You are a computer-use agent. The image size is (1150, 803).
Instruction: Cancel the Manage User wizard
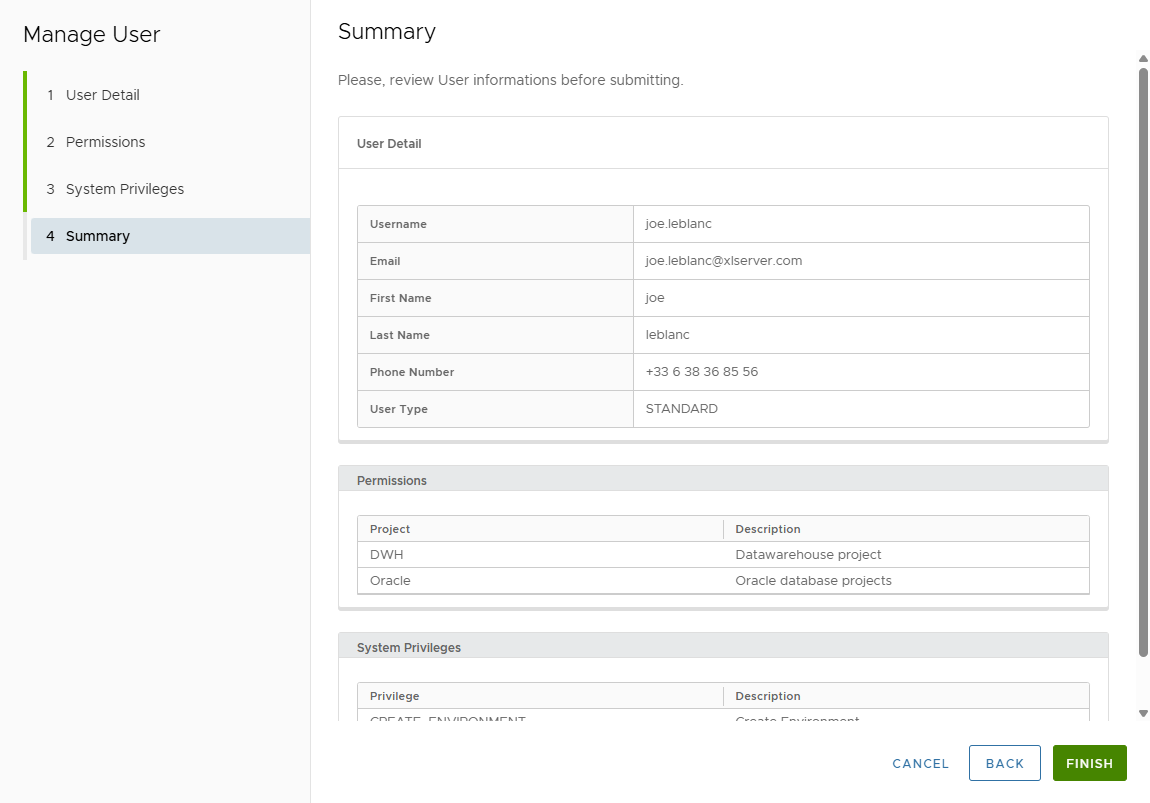pyautogui.click(x=920, y=763)
